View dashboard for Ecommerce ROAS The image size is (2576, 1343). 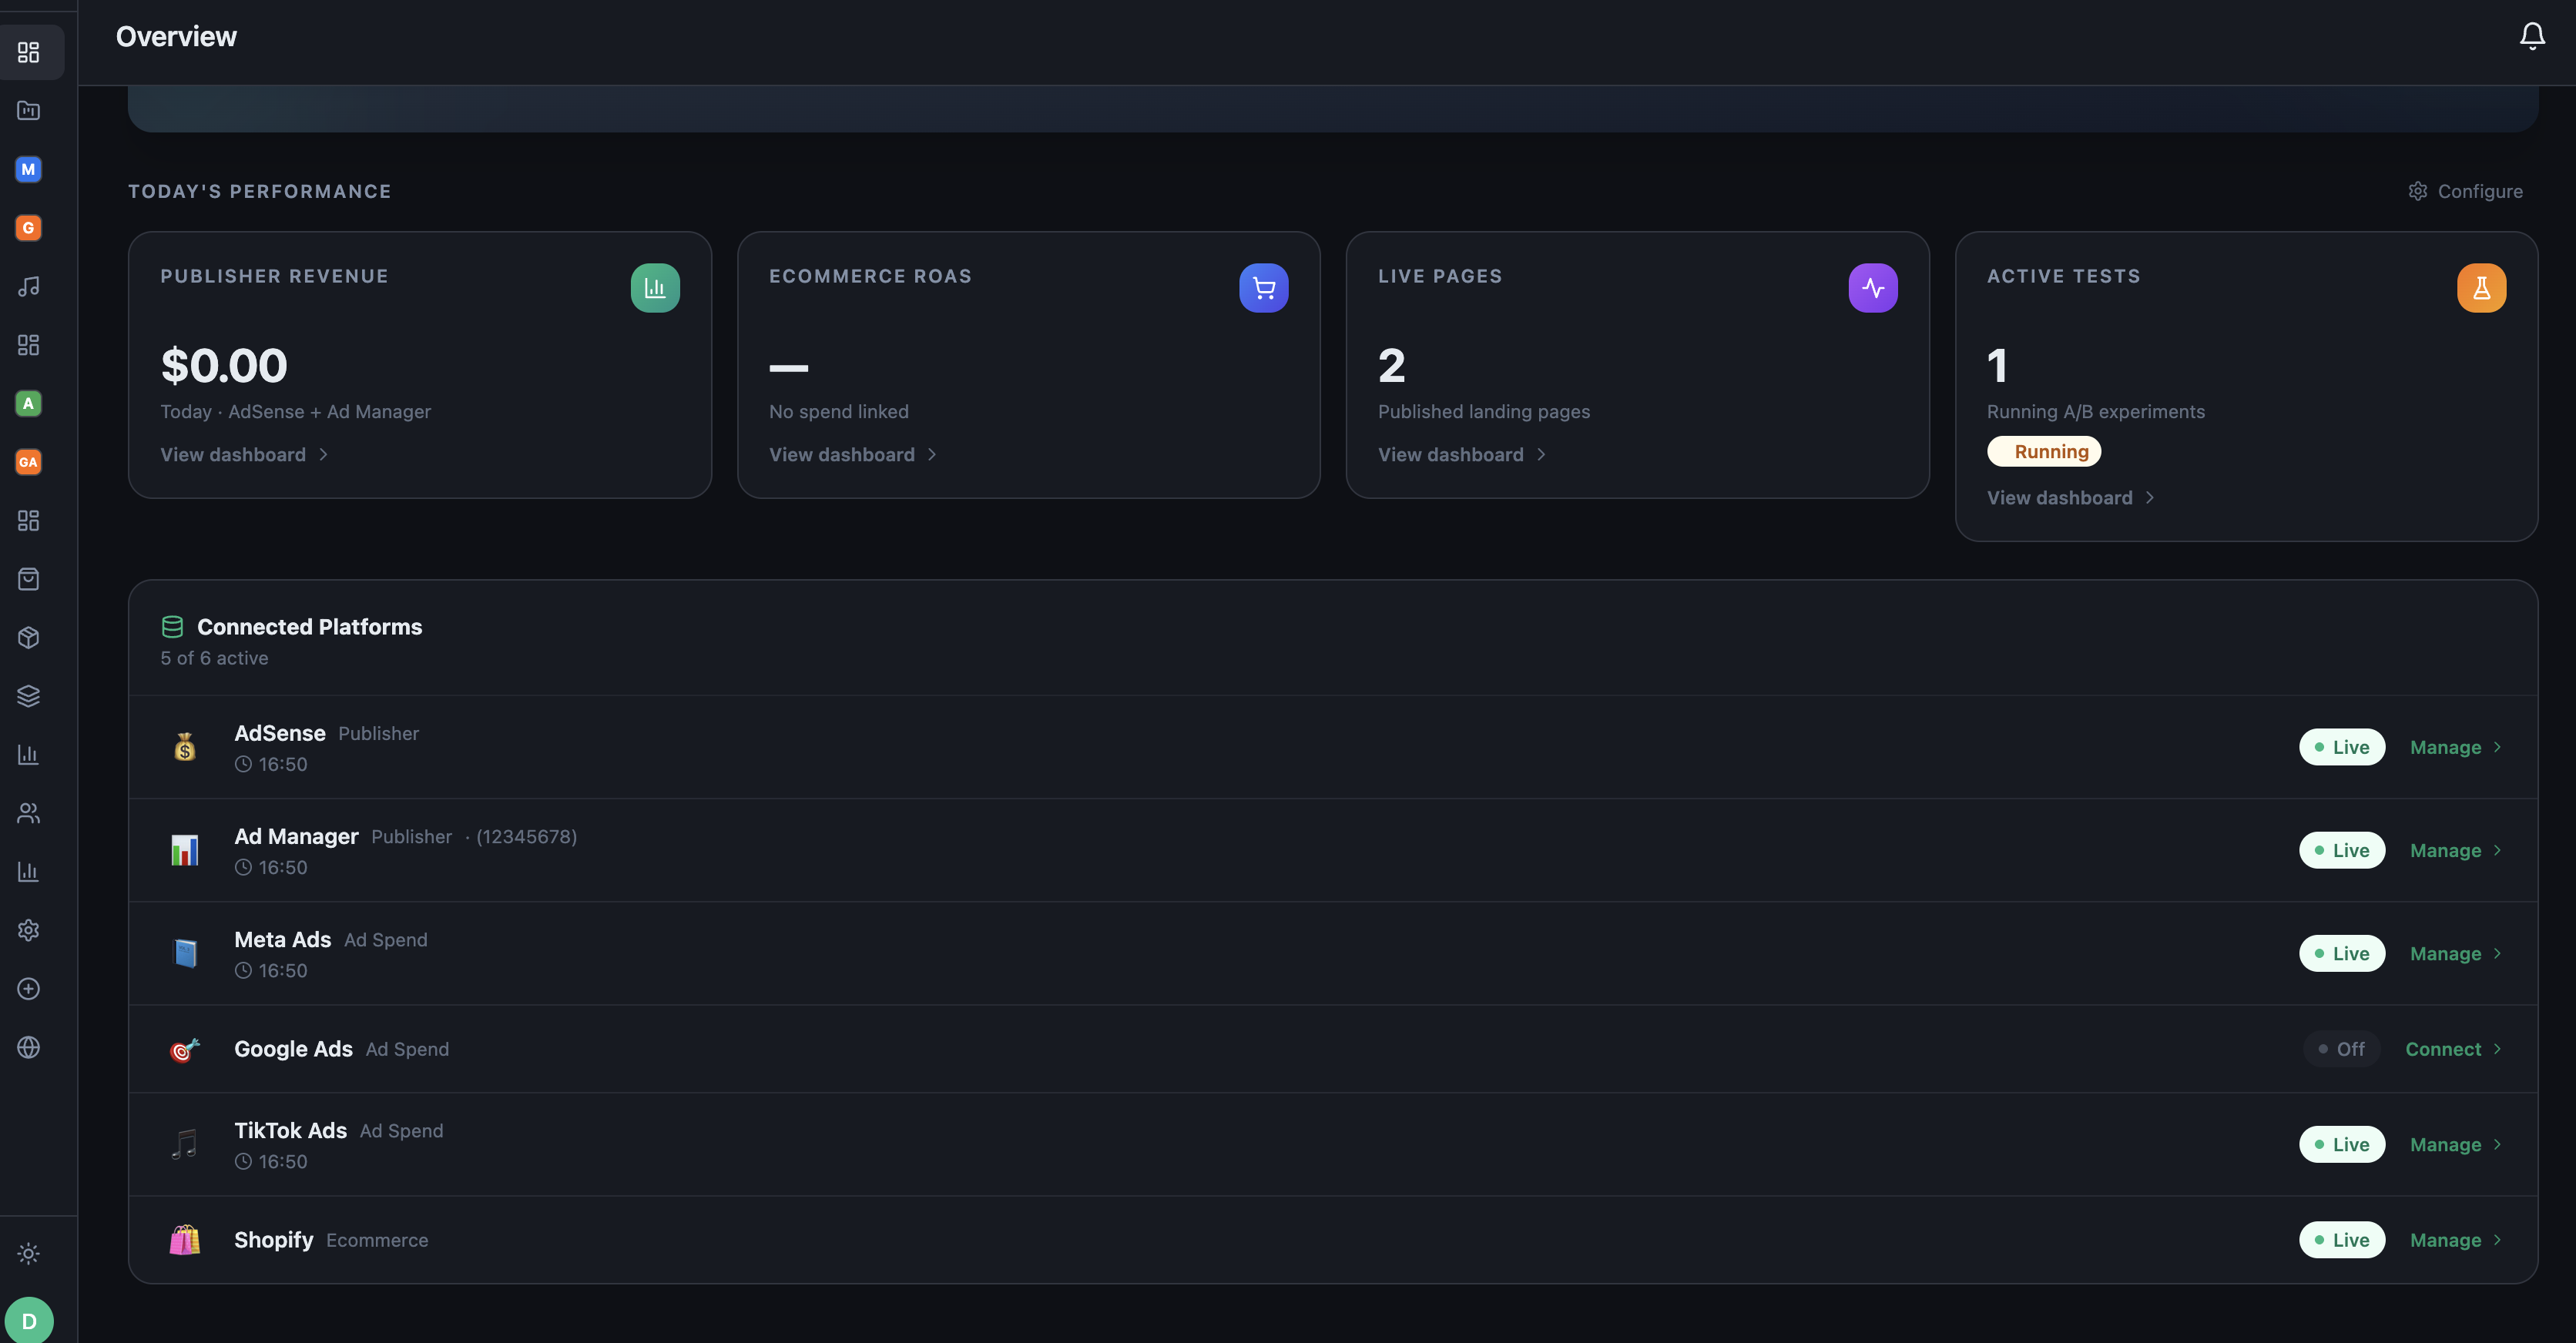tap(854, 455)
